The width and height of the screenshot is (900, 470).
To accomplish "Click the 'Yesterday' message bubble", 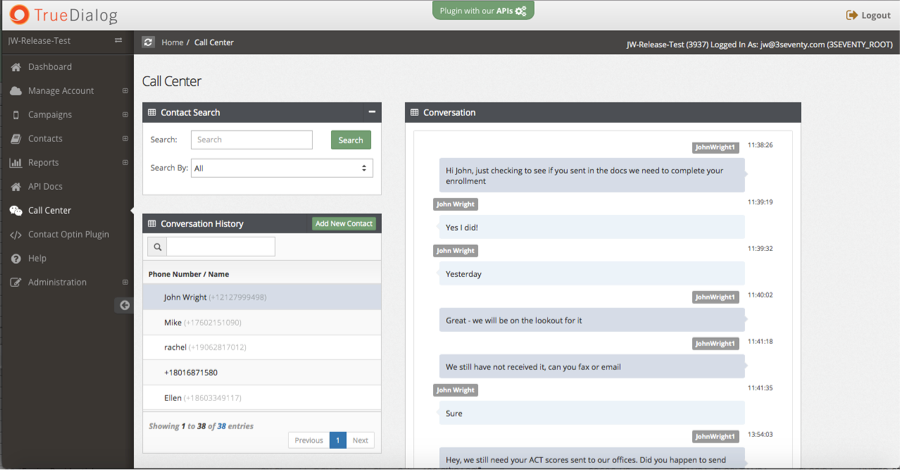I will click(592, 274).
